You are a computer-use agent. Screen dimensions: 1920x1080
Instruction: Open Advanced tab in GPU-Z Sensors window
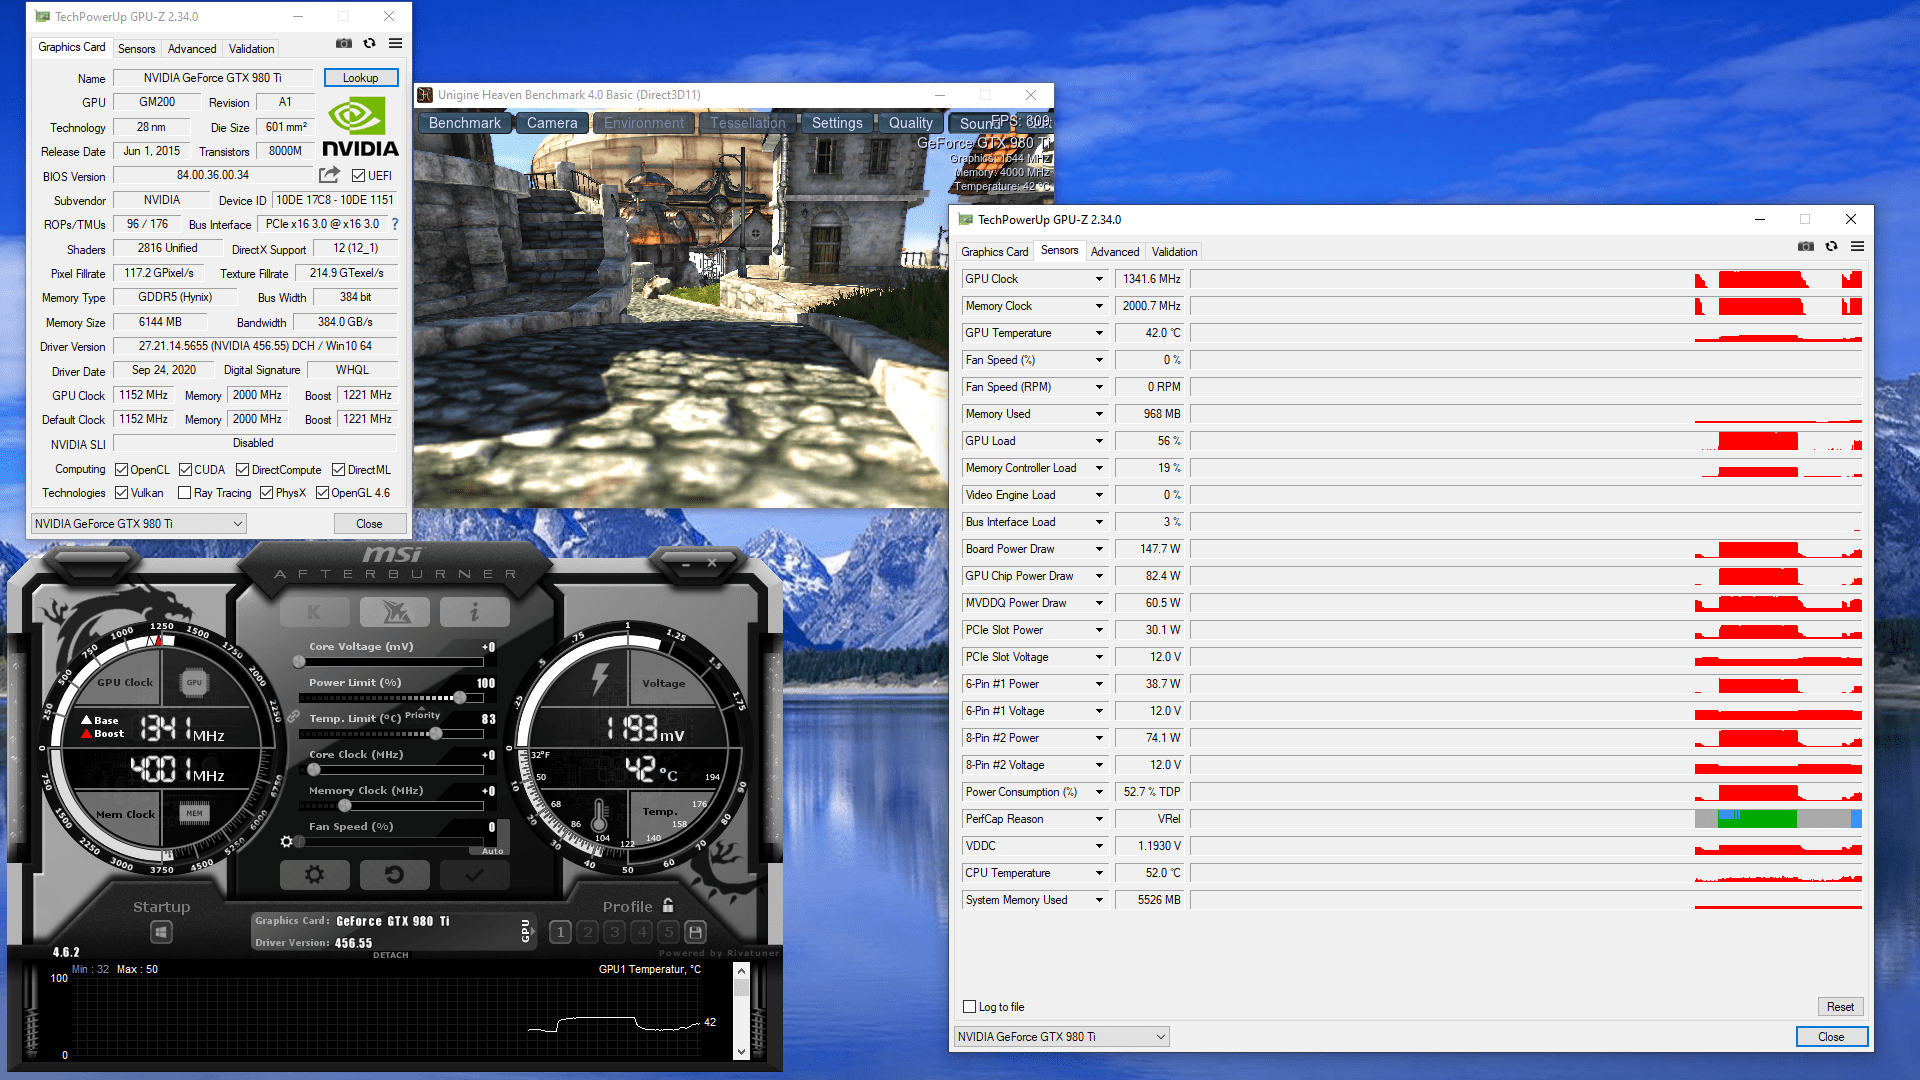[x=1115, y=252]
